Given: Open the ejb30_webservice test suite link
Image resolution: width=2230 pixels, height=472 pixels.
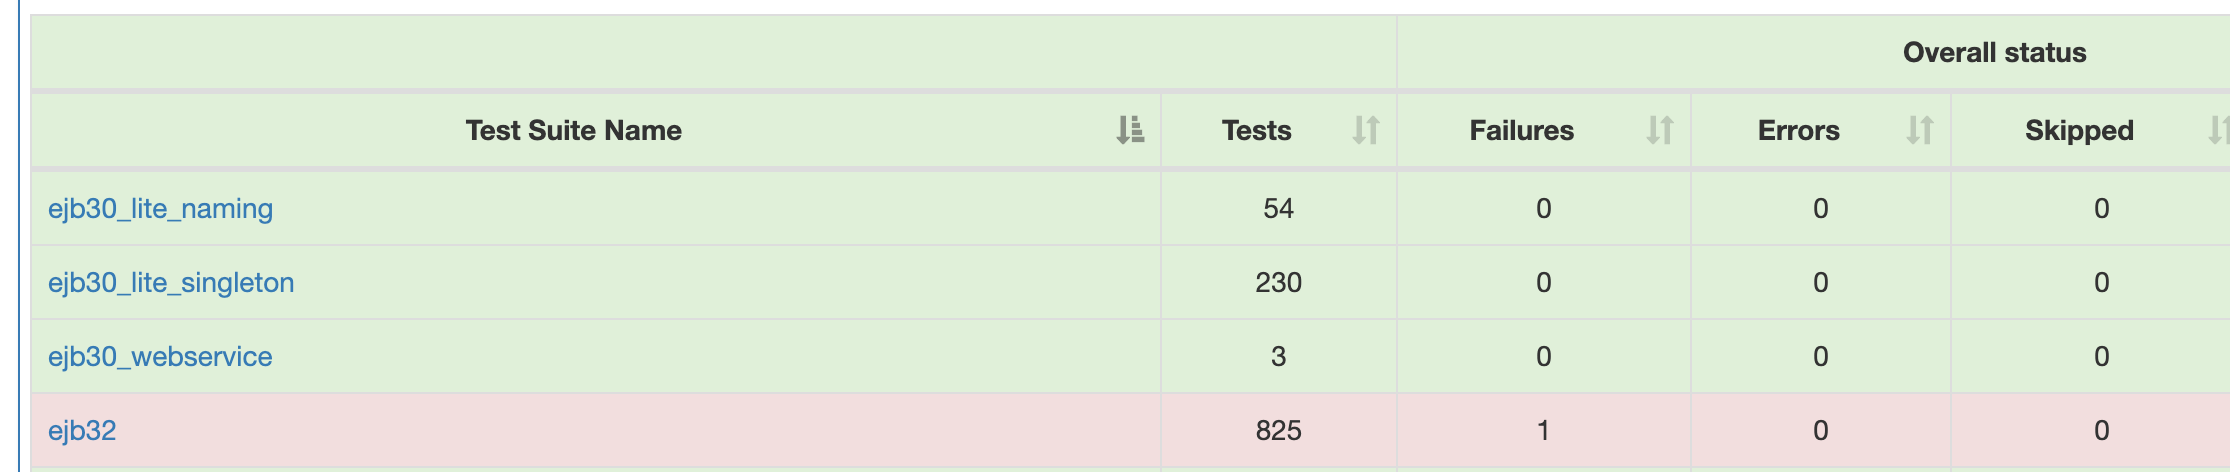Looking at the screenshot, I should point(160,356).
